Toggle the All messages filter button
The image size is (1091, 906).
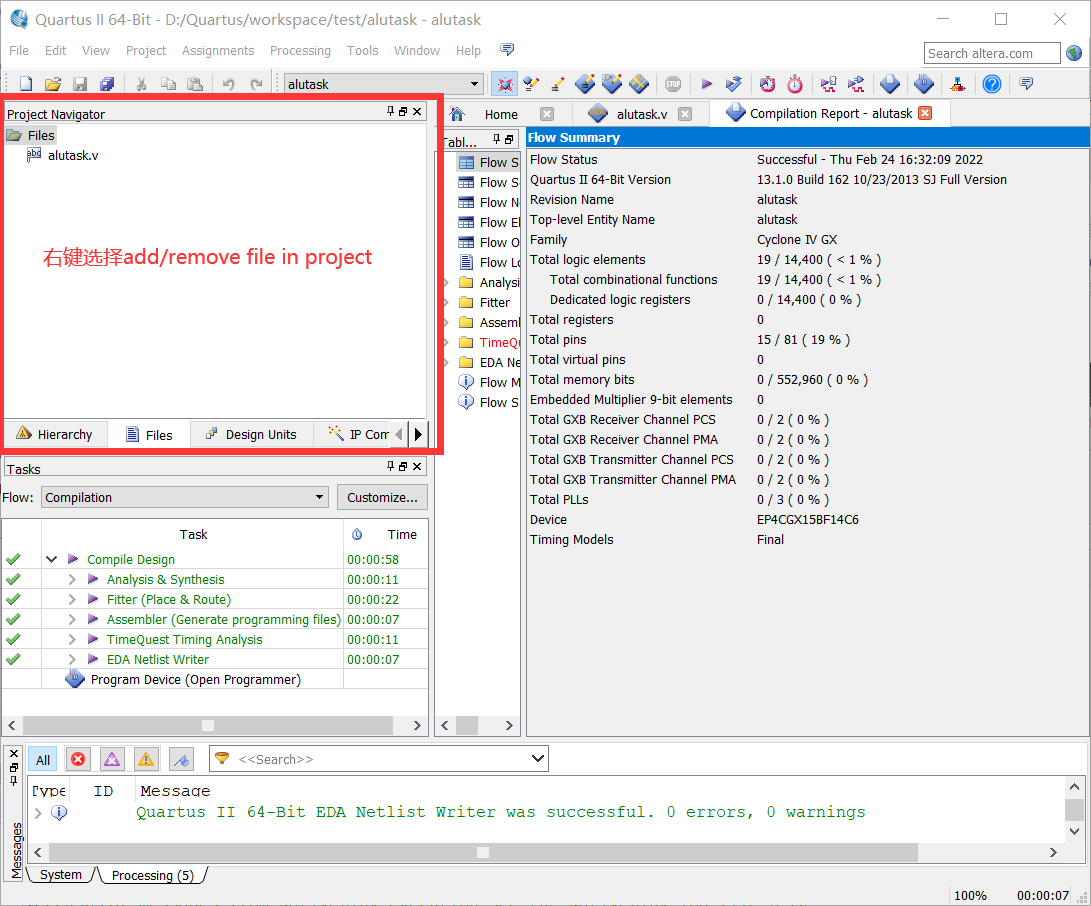tap(42, 759)
